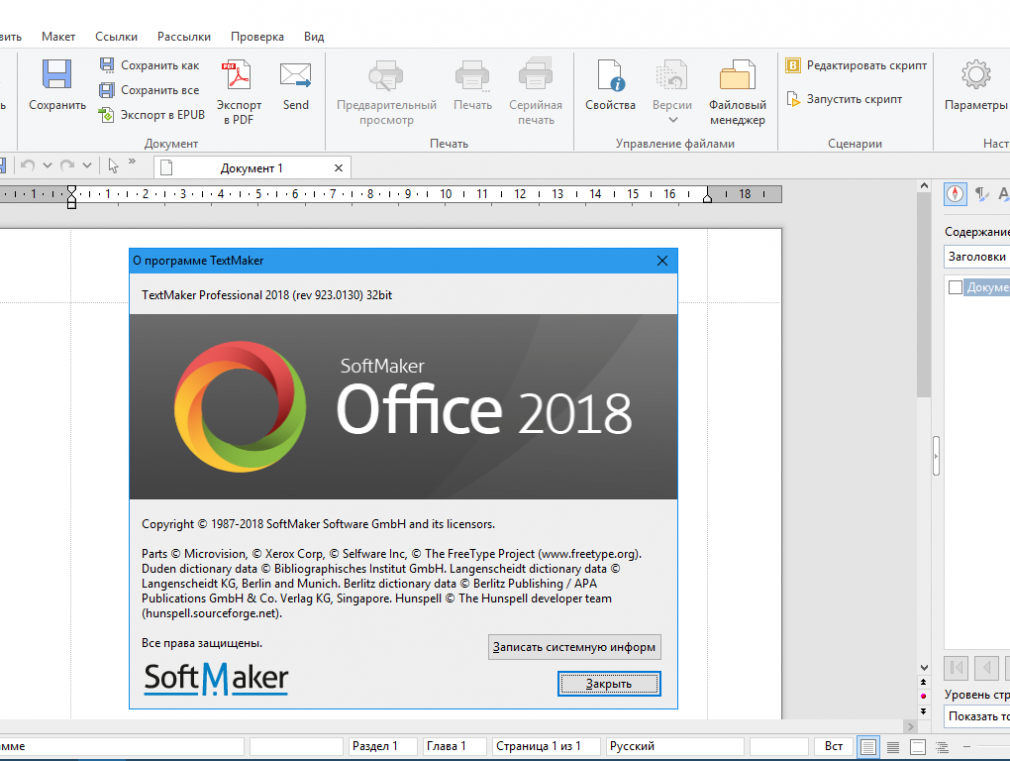Open the Ссылки ribbon tab
Screen dimensions: 1010x761
pos(117,37)
